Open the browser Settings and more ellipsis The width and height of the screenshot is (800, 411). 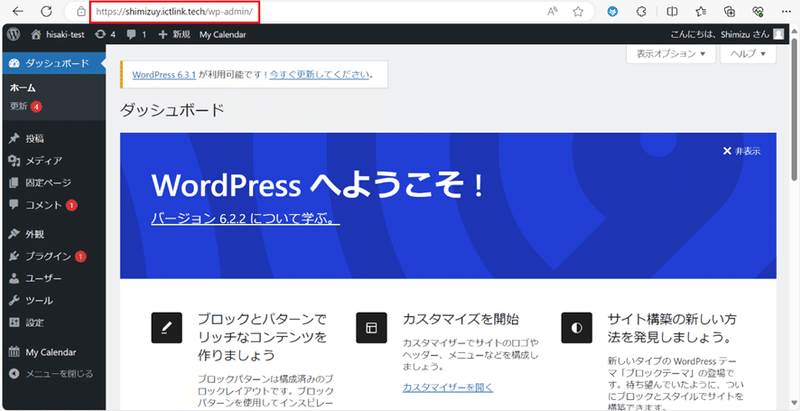788,11
